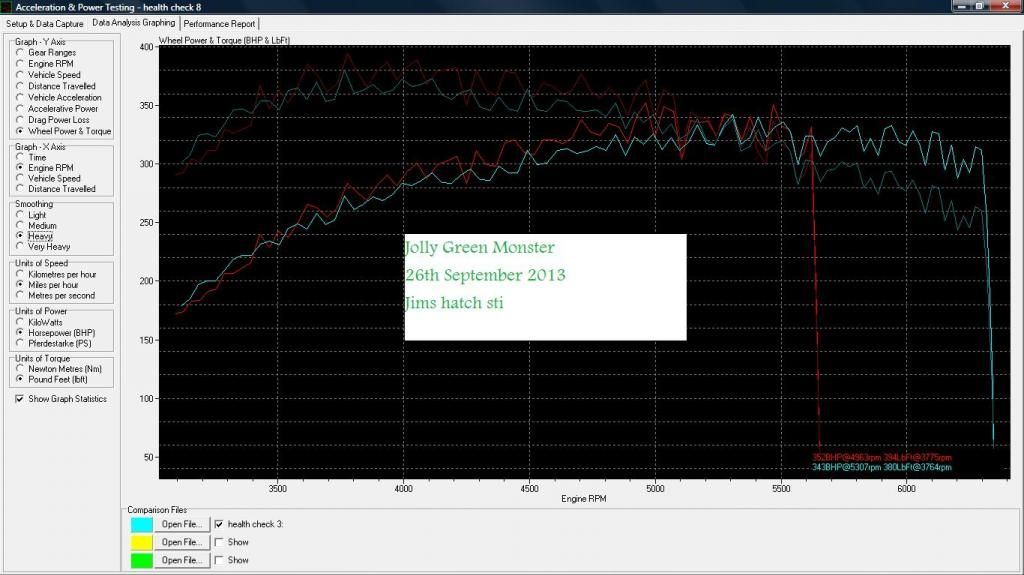1024x575 pixels.
Task: Set the X axis to Time
Action: click(20, 158)
